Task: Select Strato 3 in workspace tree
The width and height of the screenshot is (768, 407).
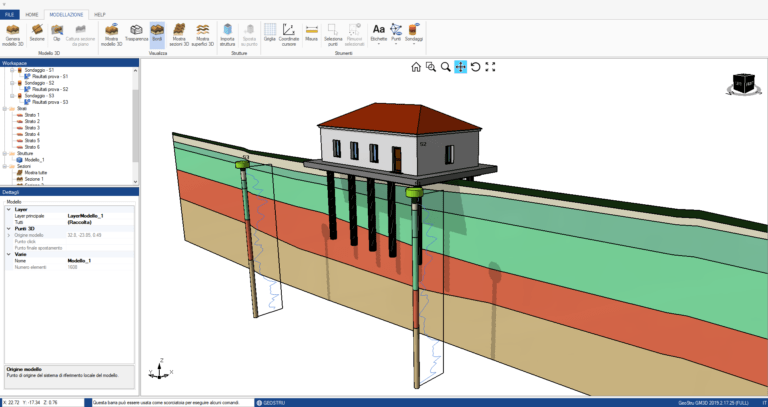Action: [x=31, y=128]
